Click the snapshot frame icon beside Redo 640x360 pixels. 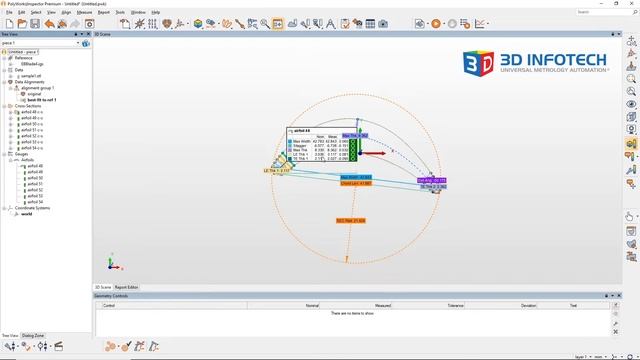(89, 24)
